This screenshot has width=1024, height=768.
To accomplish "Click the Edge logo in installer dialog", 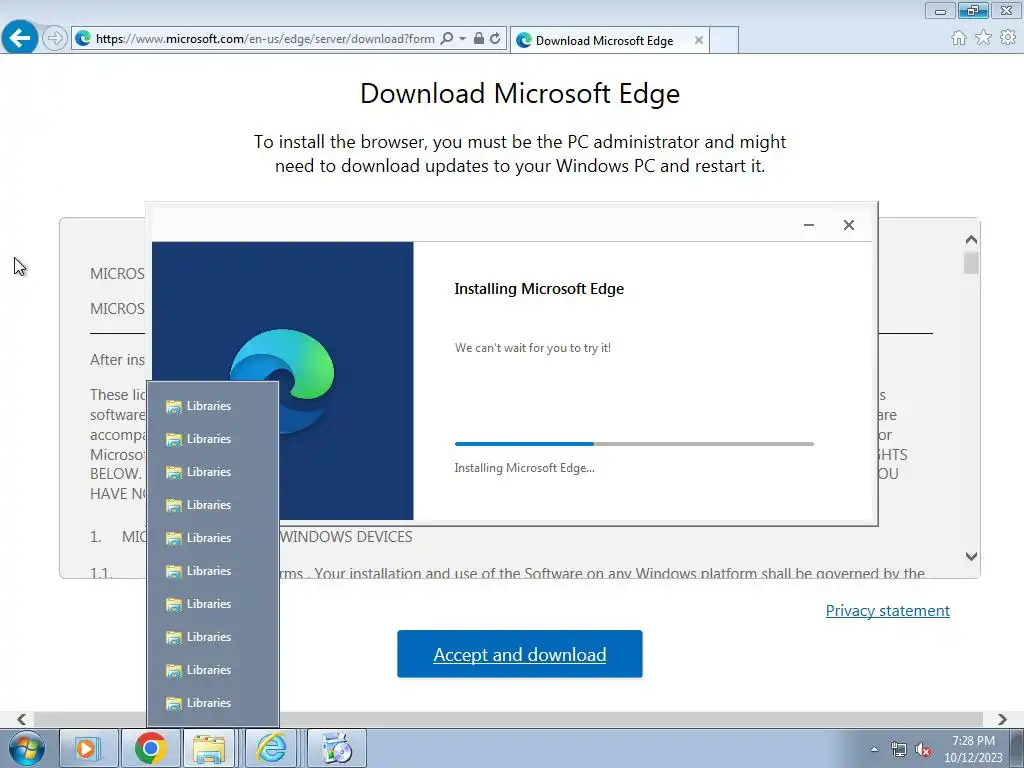I will click(283, 381).
